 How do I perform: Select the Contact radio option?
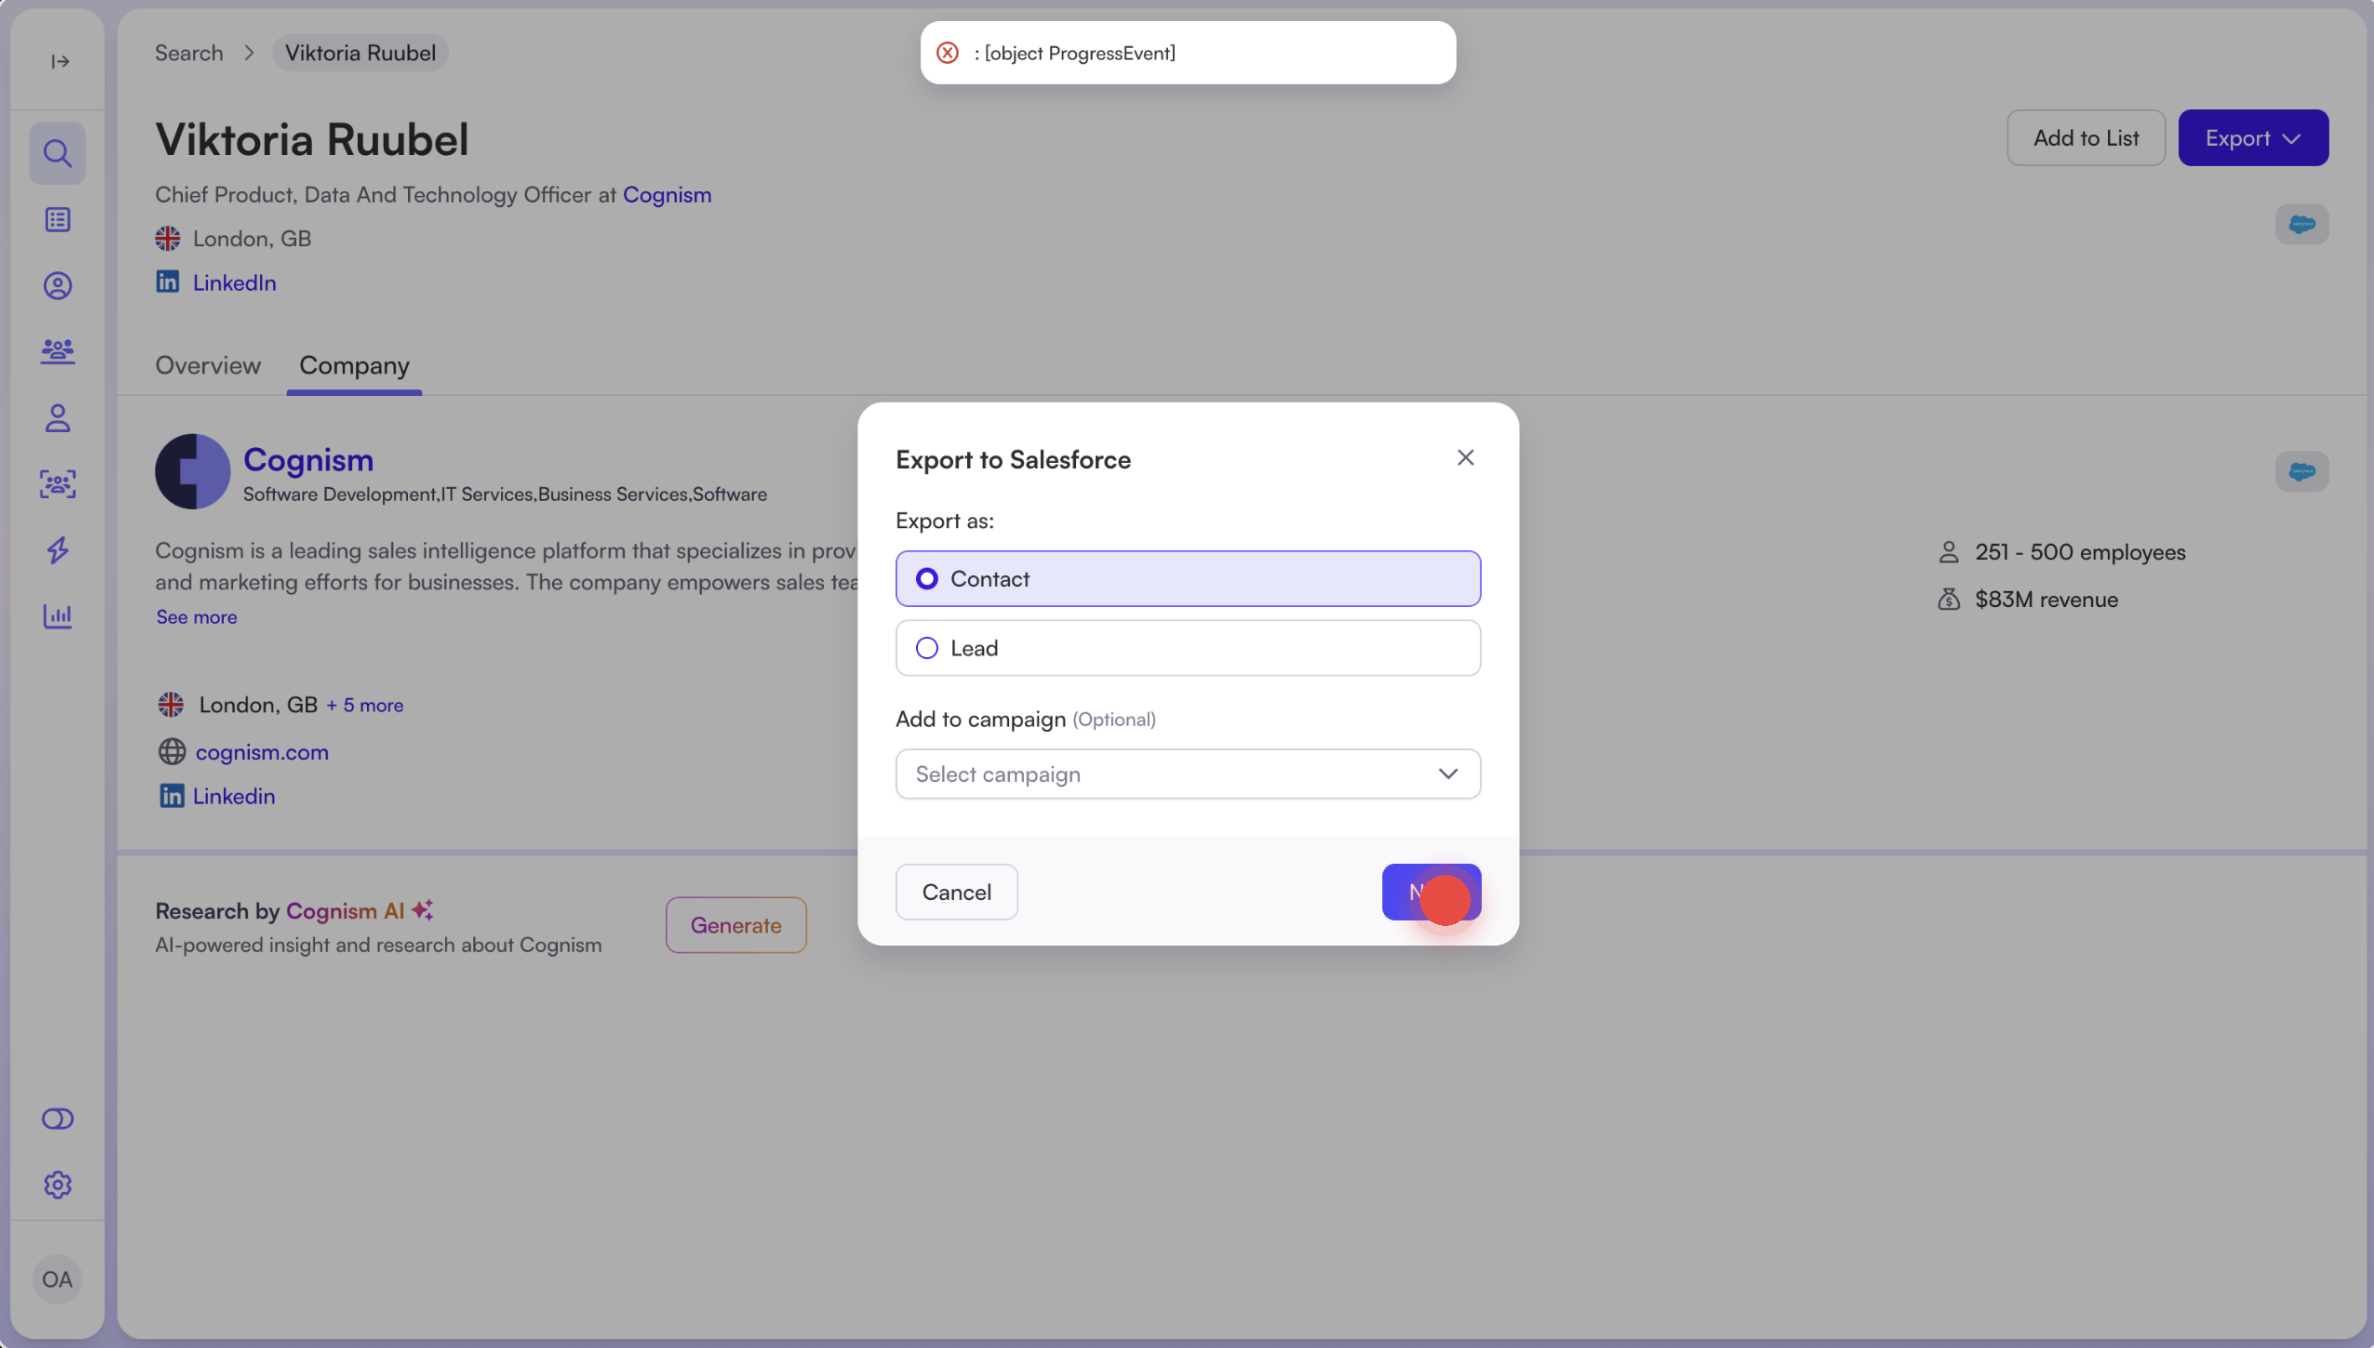point(927,578)
